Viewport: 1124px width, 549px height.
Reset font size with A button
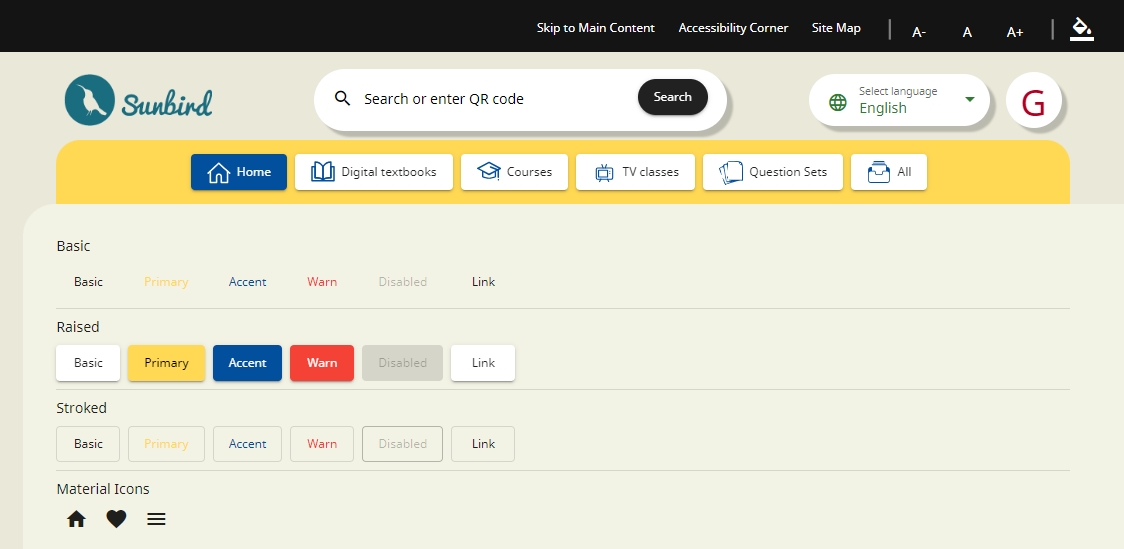tap(967, 32)
